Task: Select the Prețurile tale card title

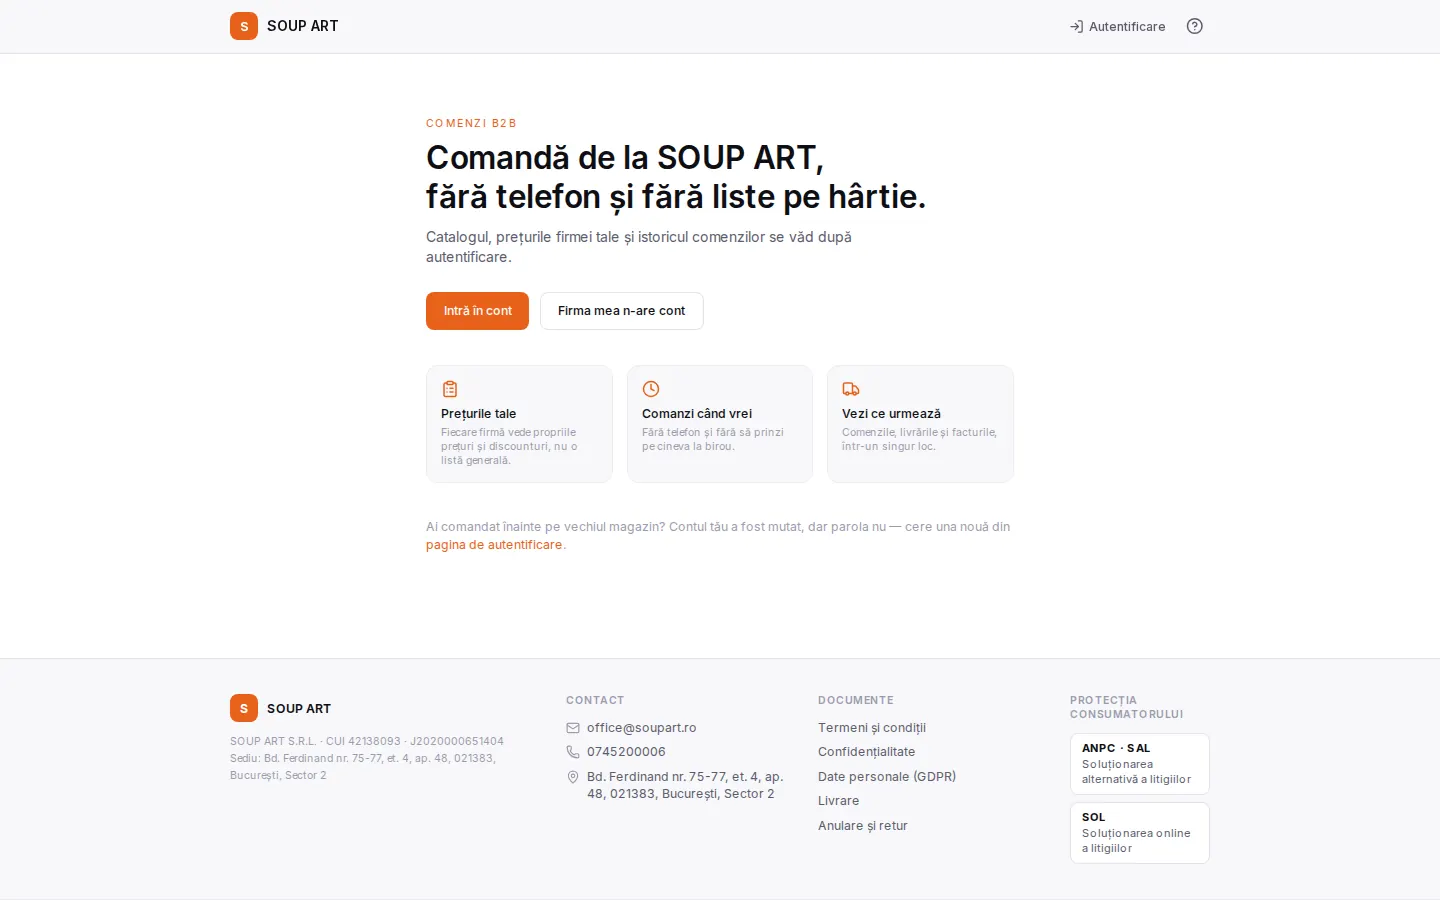Action: [479, 414]
